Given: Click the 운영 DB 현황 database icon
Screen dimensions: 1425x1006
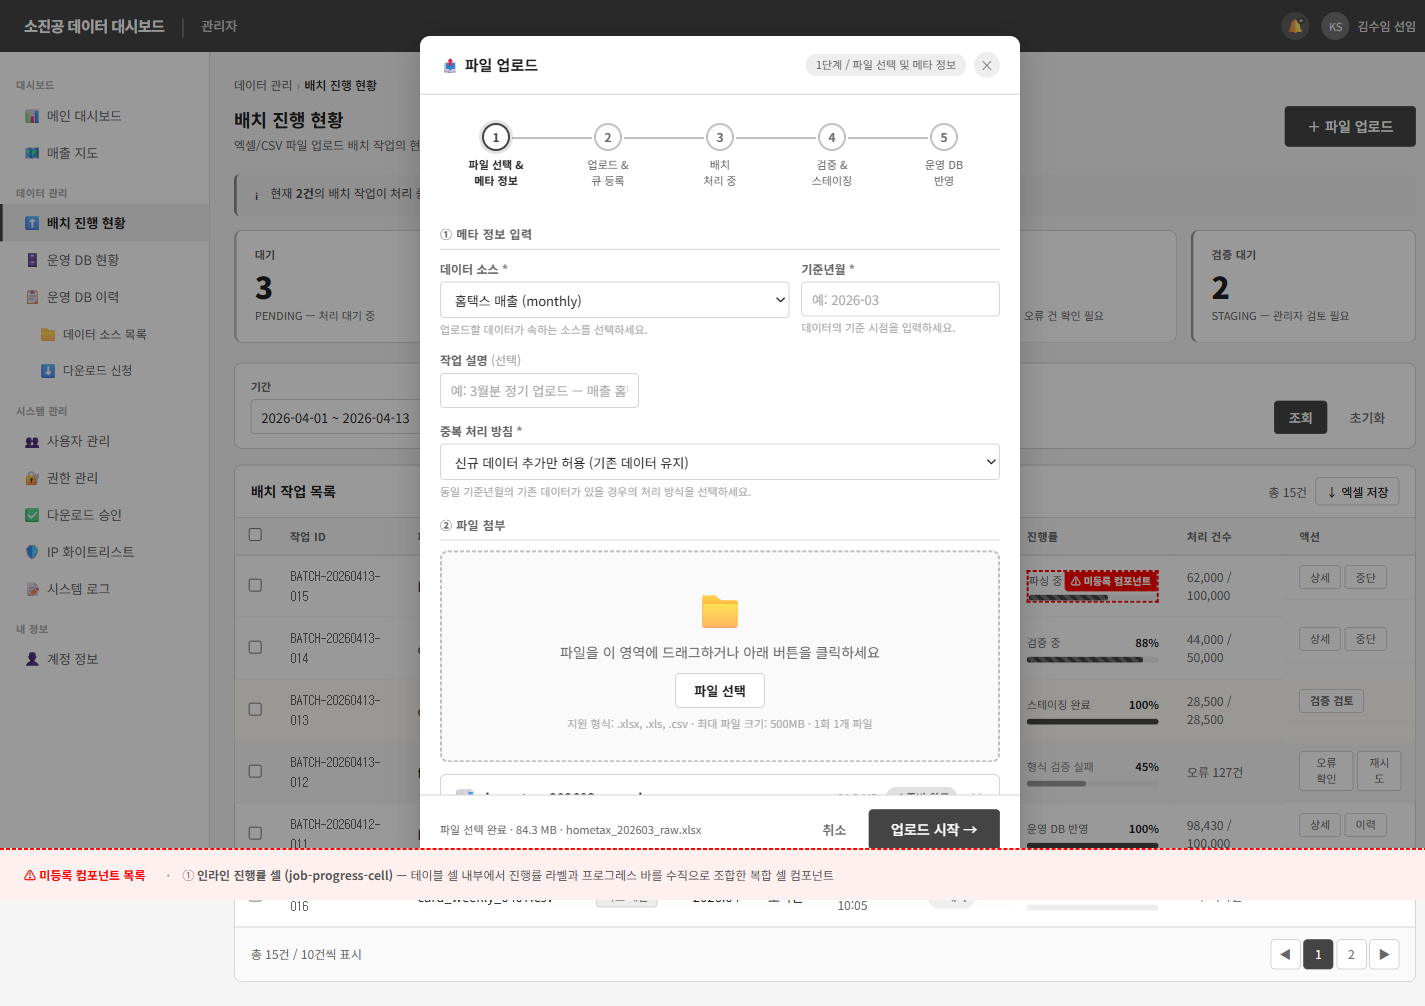Looking at the screenshot, I should [32, 260].
